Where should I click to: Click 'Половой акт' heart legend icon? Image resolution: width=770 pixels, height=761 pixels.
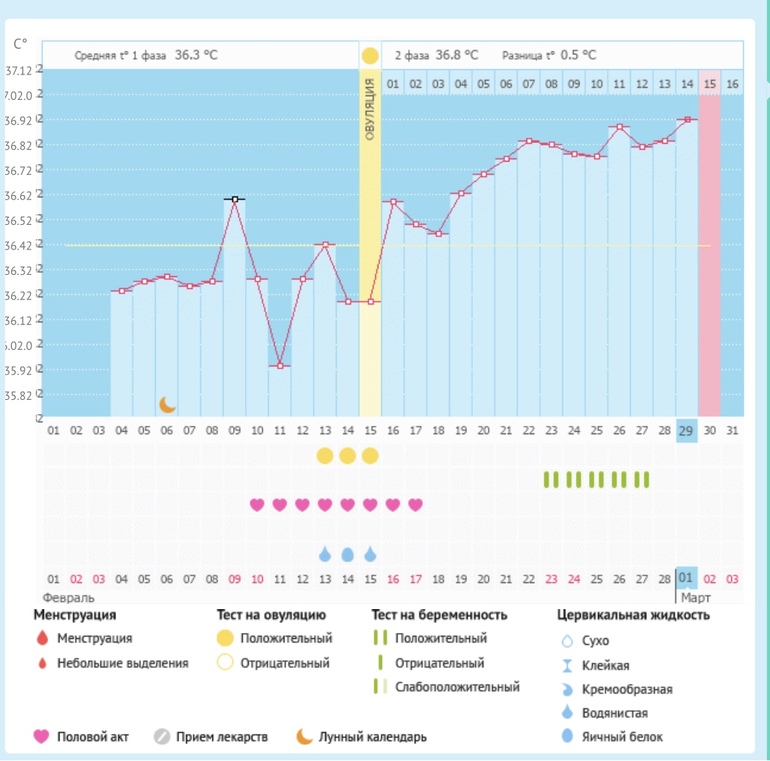point(42,737)
